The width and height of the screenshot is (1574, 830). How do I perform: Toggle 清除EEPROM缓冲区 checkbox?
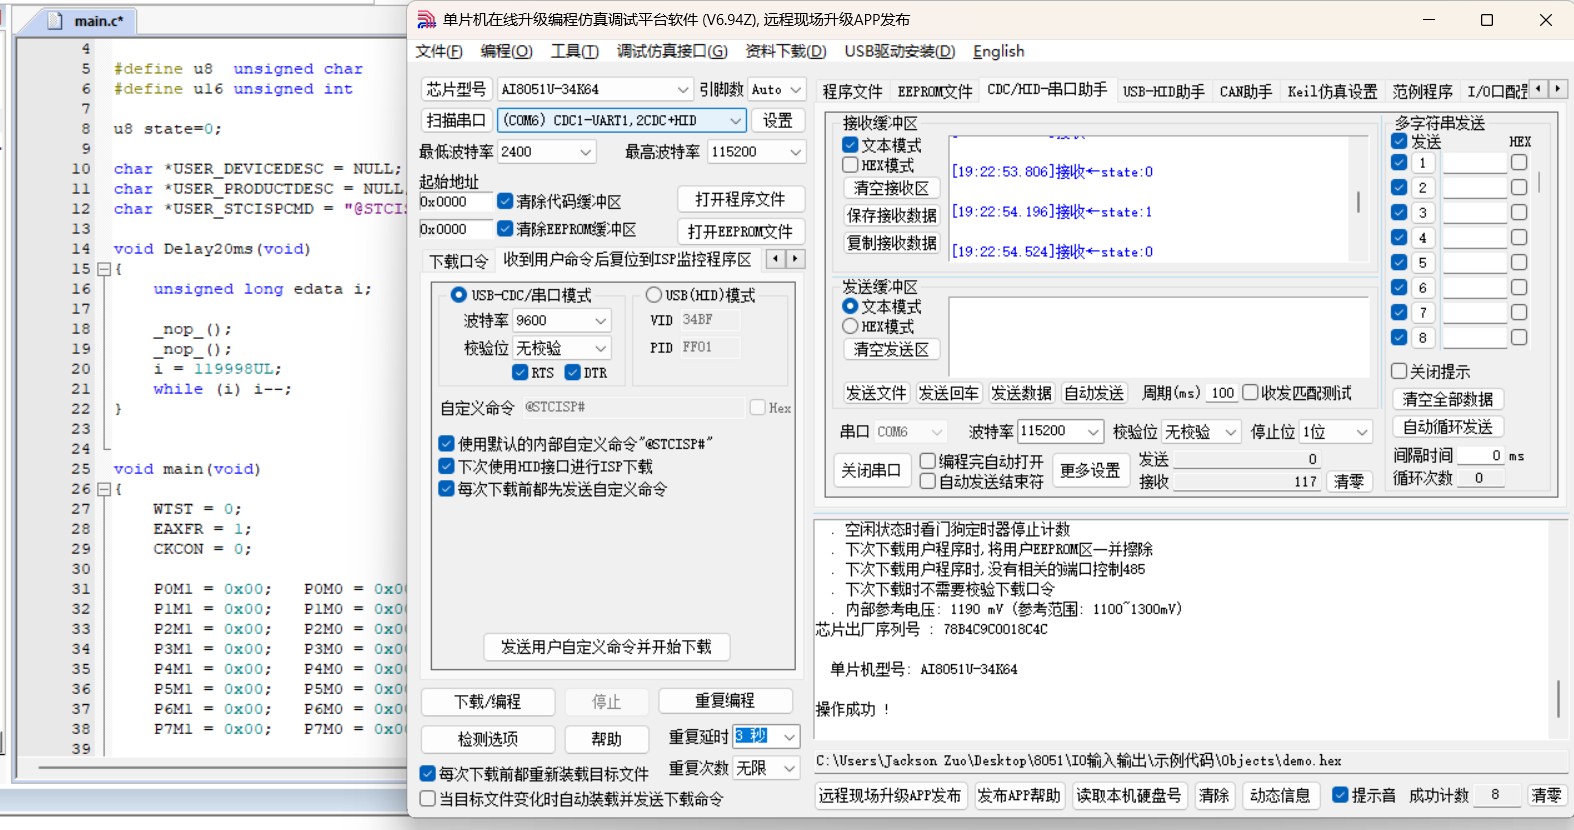coord(505,229)
